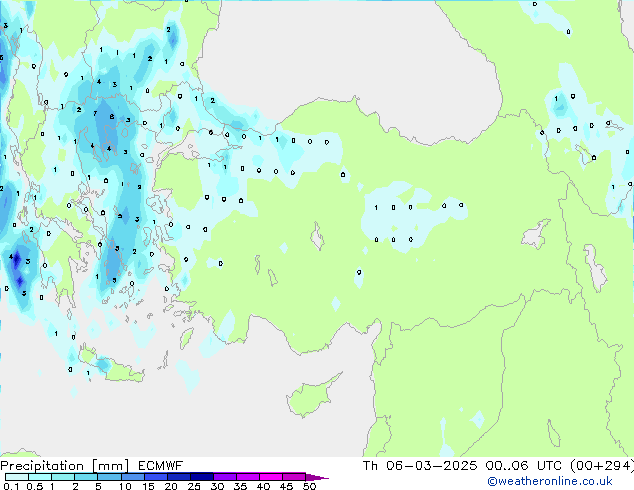Pick the 0.5–1 mm legend swatch
Image resolution: width=634 pixels, height=490 pixels.
tap(40, 477)
